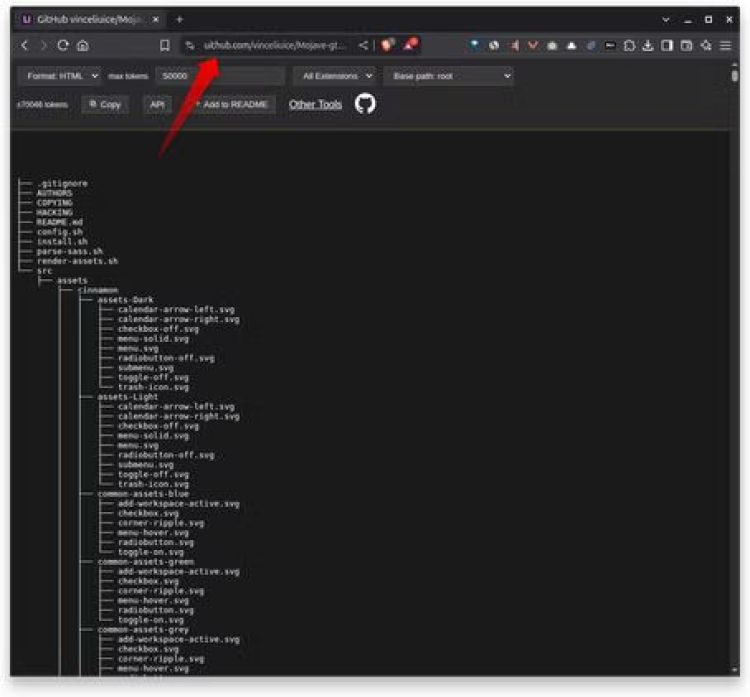Open the Base path: root dropdown
Viewport: 750px width, 697px height.
tap(449, 76)
